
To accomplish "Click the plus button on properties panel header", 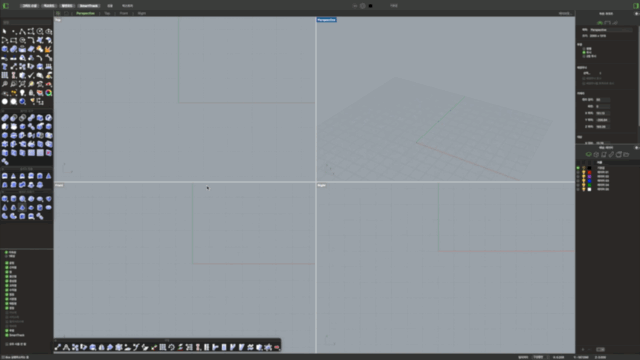I will click(636, 13).
